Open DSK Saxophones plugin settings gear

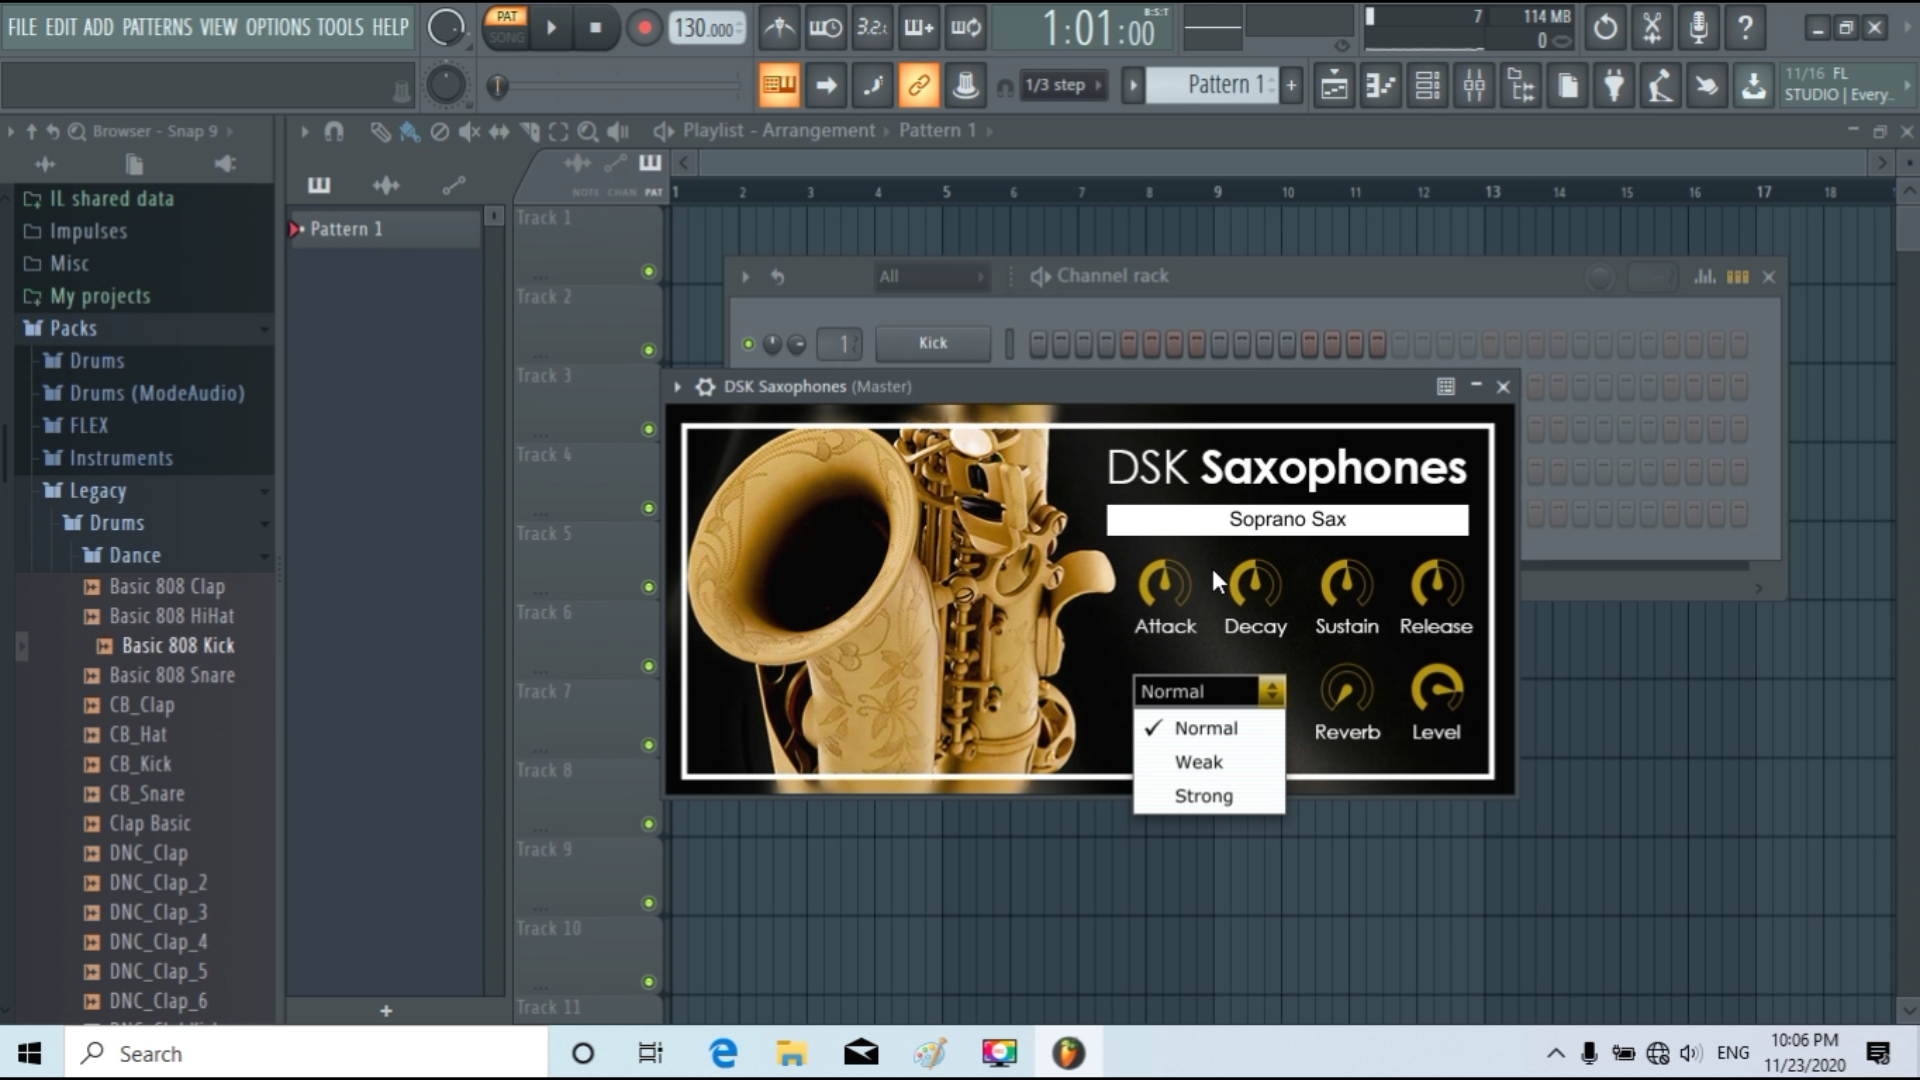pos(705,387)
